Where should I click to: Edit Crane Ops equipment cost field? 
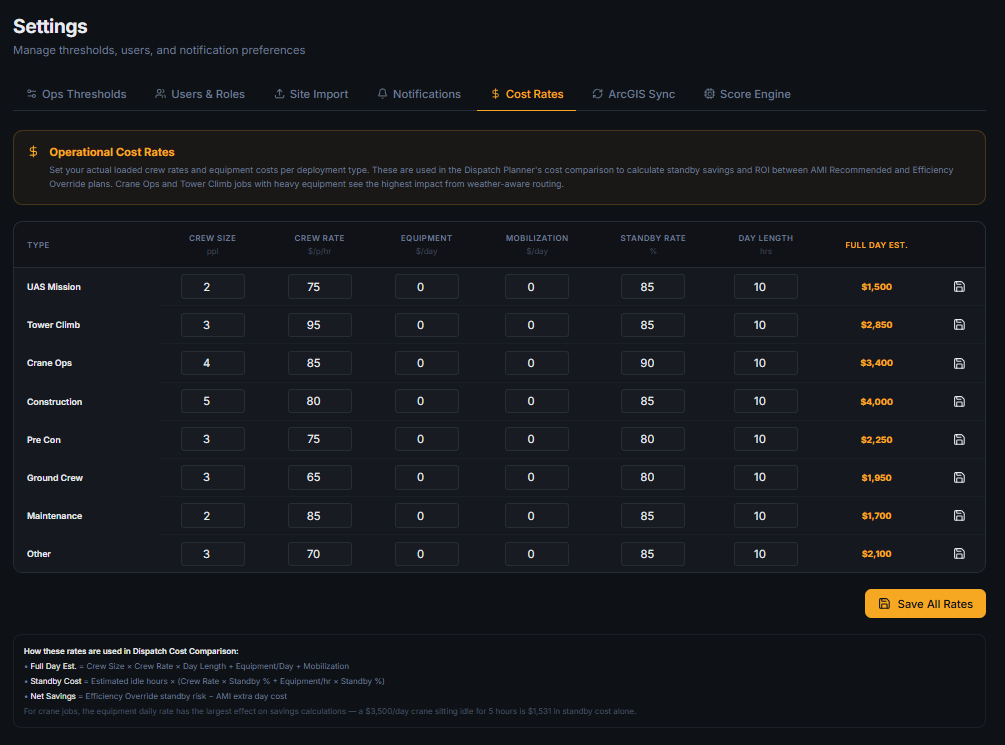click(427, 363)
